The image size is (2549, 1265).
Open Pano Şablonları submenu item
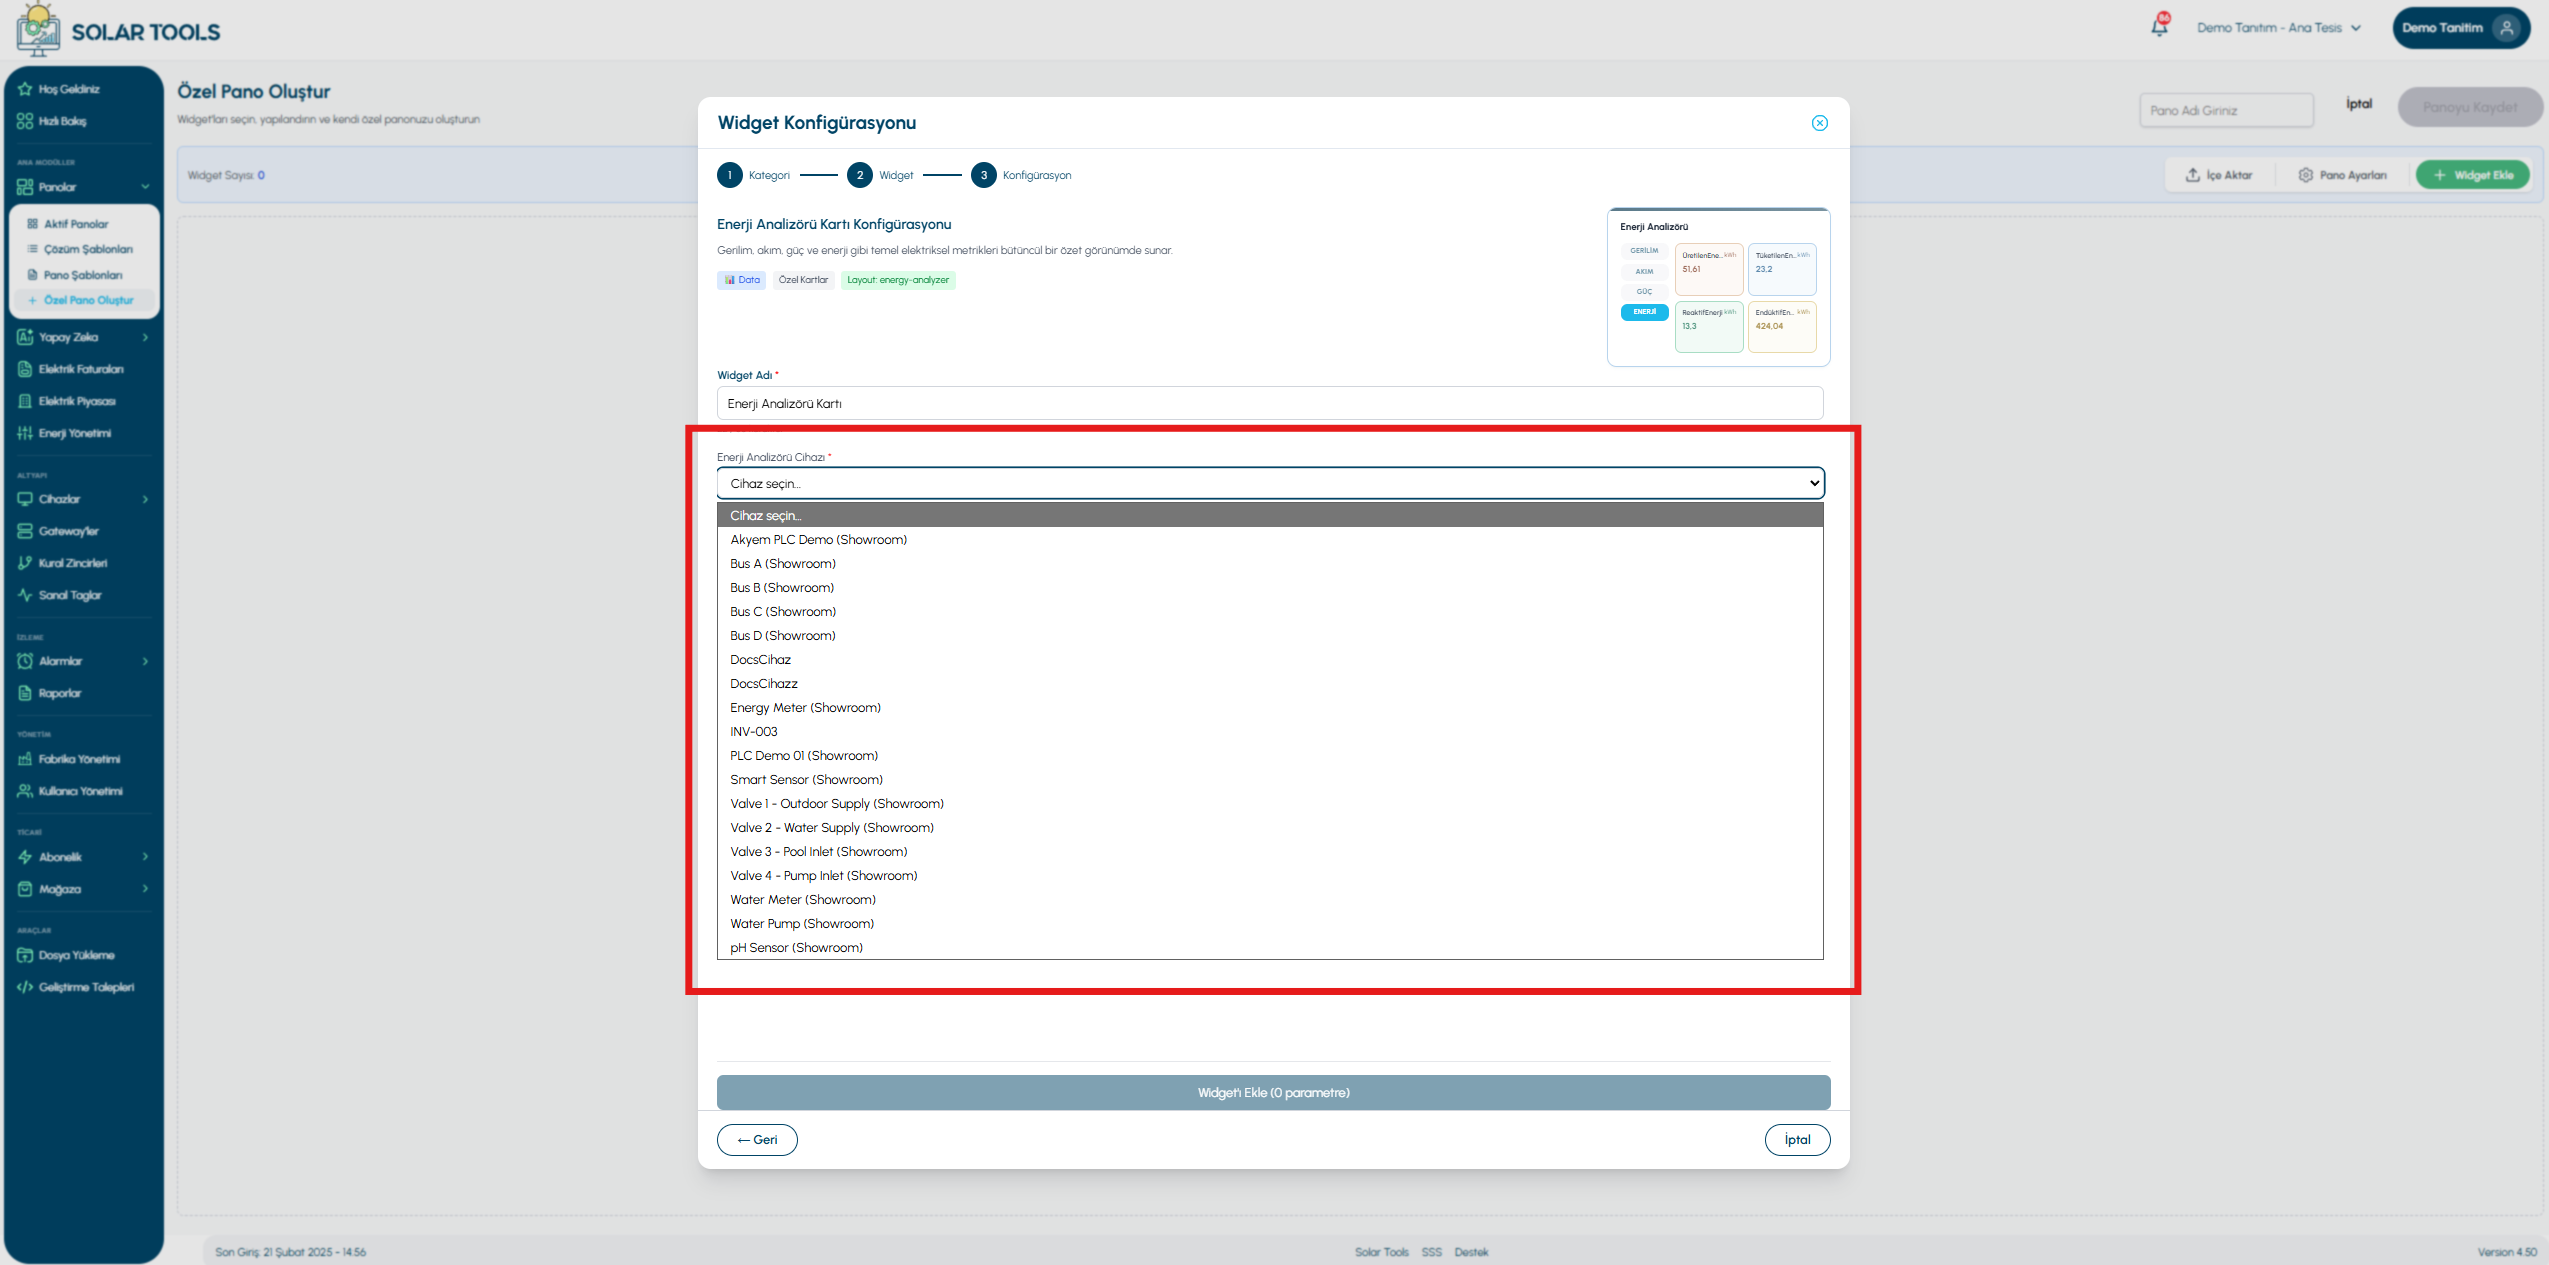pyautogui.click(x=84, y=275)
